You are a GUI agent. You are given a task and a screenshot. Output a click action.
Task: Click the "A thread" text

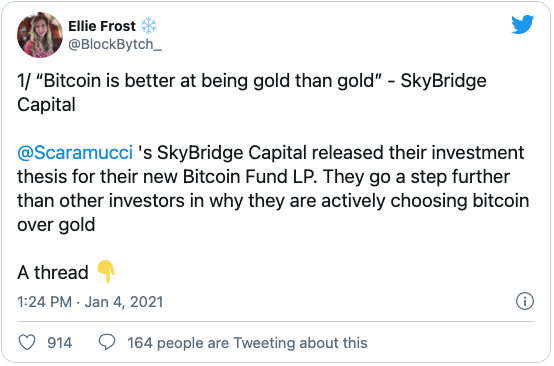click(53, 272)
